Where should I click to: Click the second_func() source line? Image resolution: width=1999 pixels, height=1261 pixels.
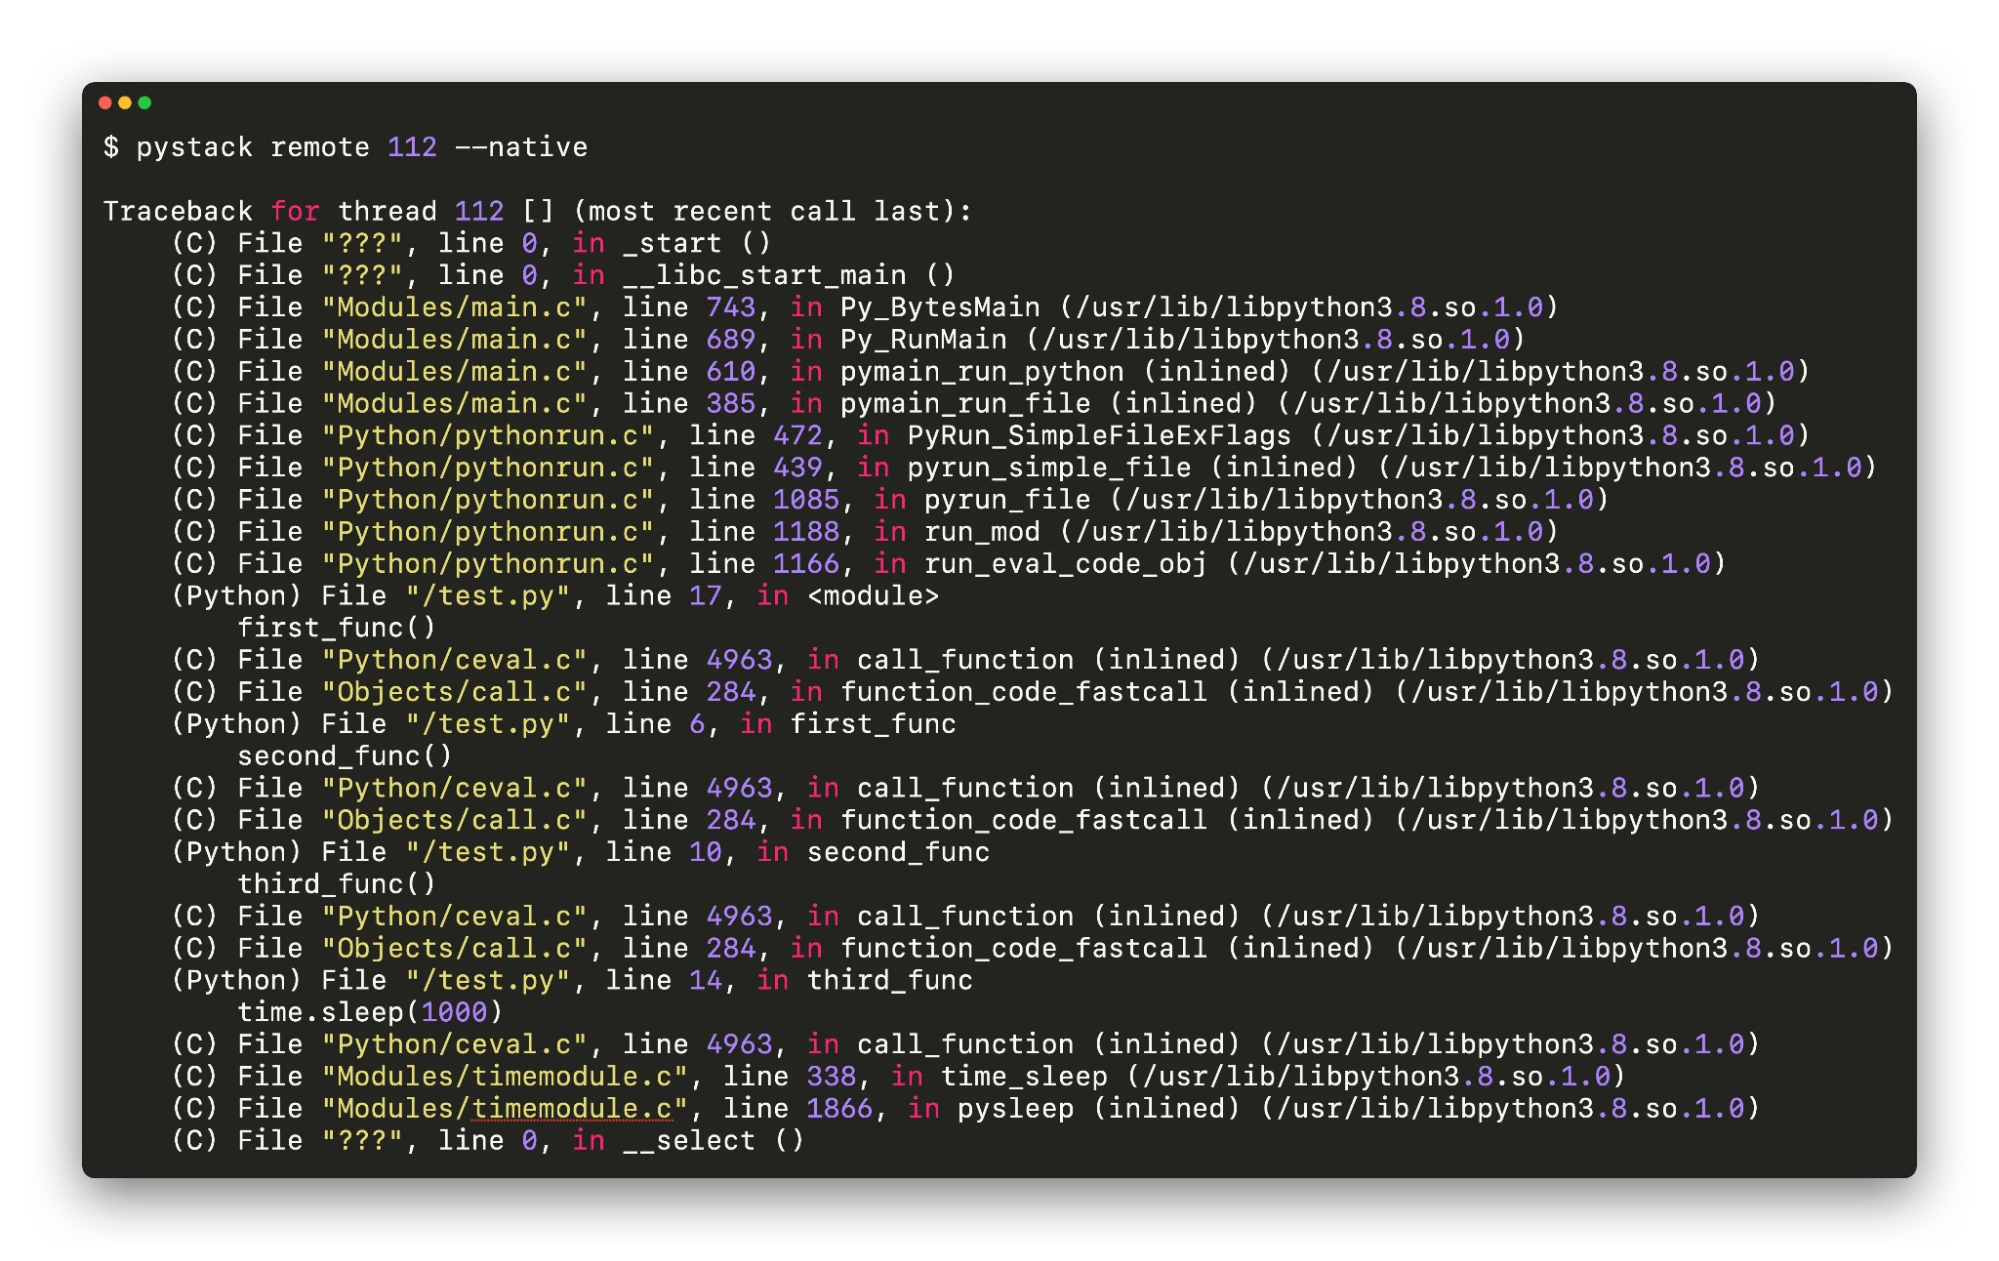[344, 755]
